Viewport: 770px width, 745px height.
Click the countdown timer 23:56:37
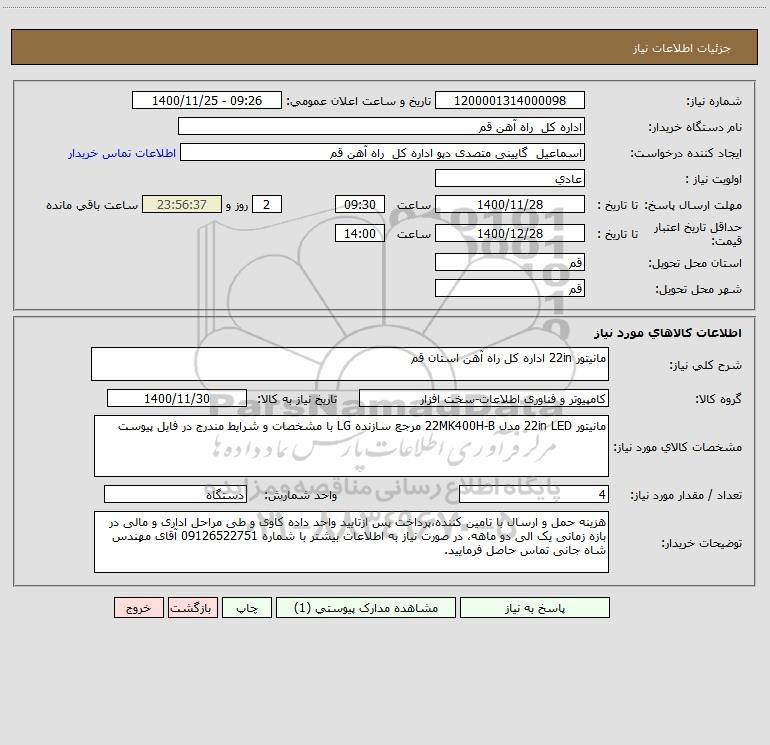point(182,204)
